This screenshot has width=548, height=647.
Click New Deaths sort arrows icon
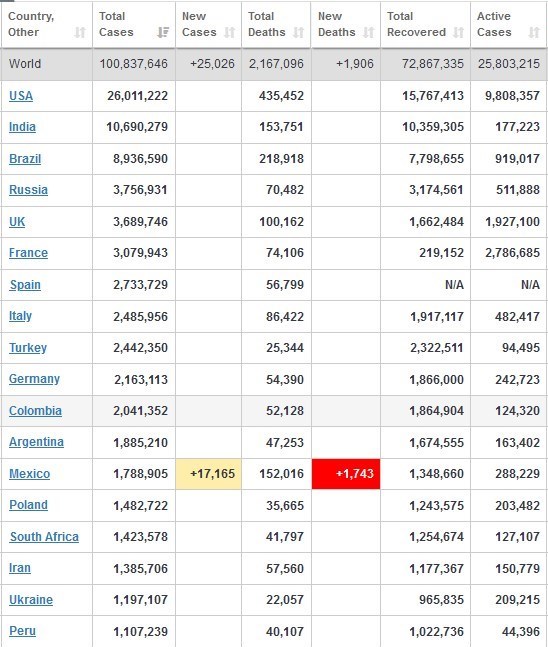coord(368,32)
